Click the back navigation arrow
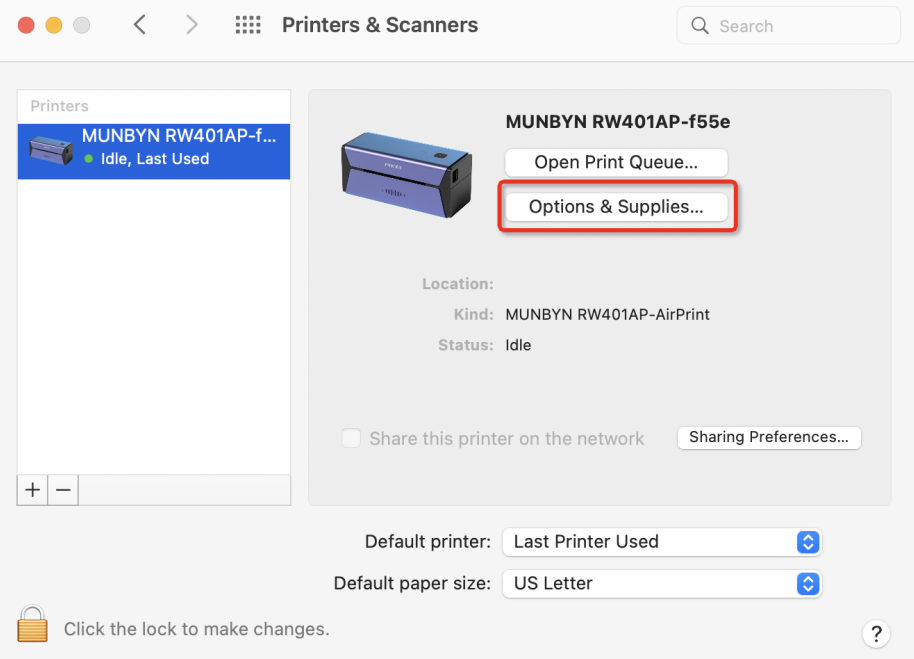 coord(139,25)
